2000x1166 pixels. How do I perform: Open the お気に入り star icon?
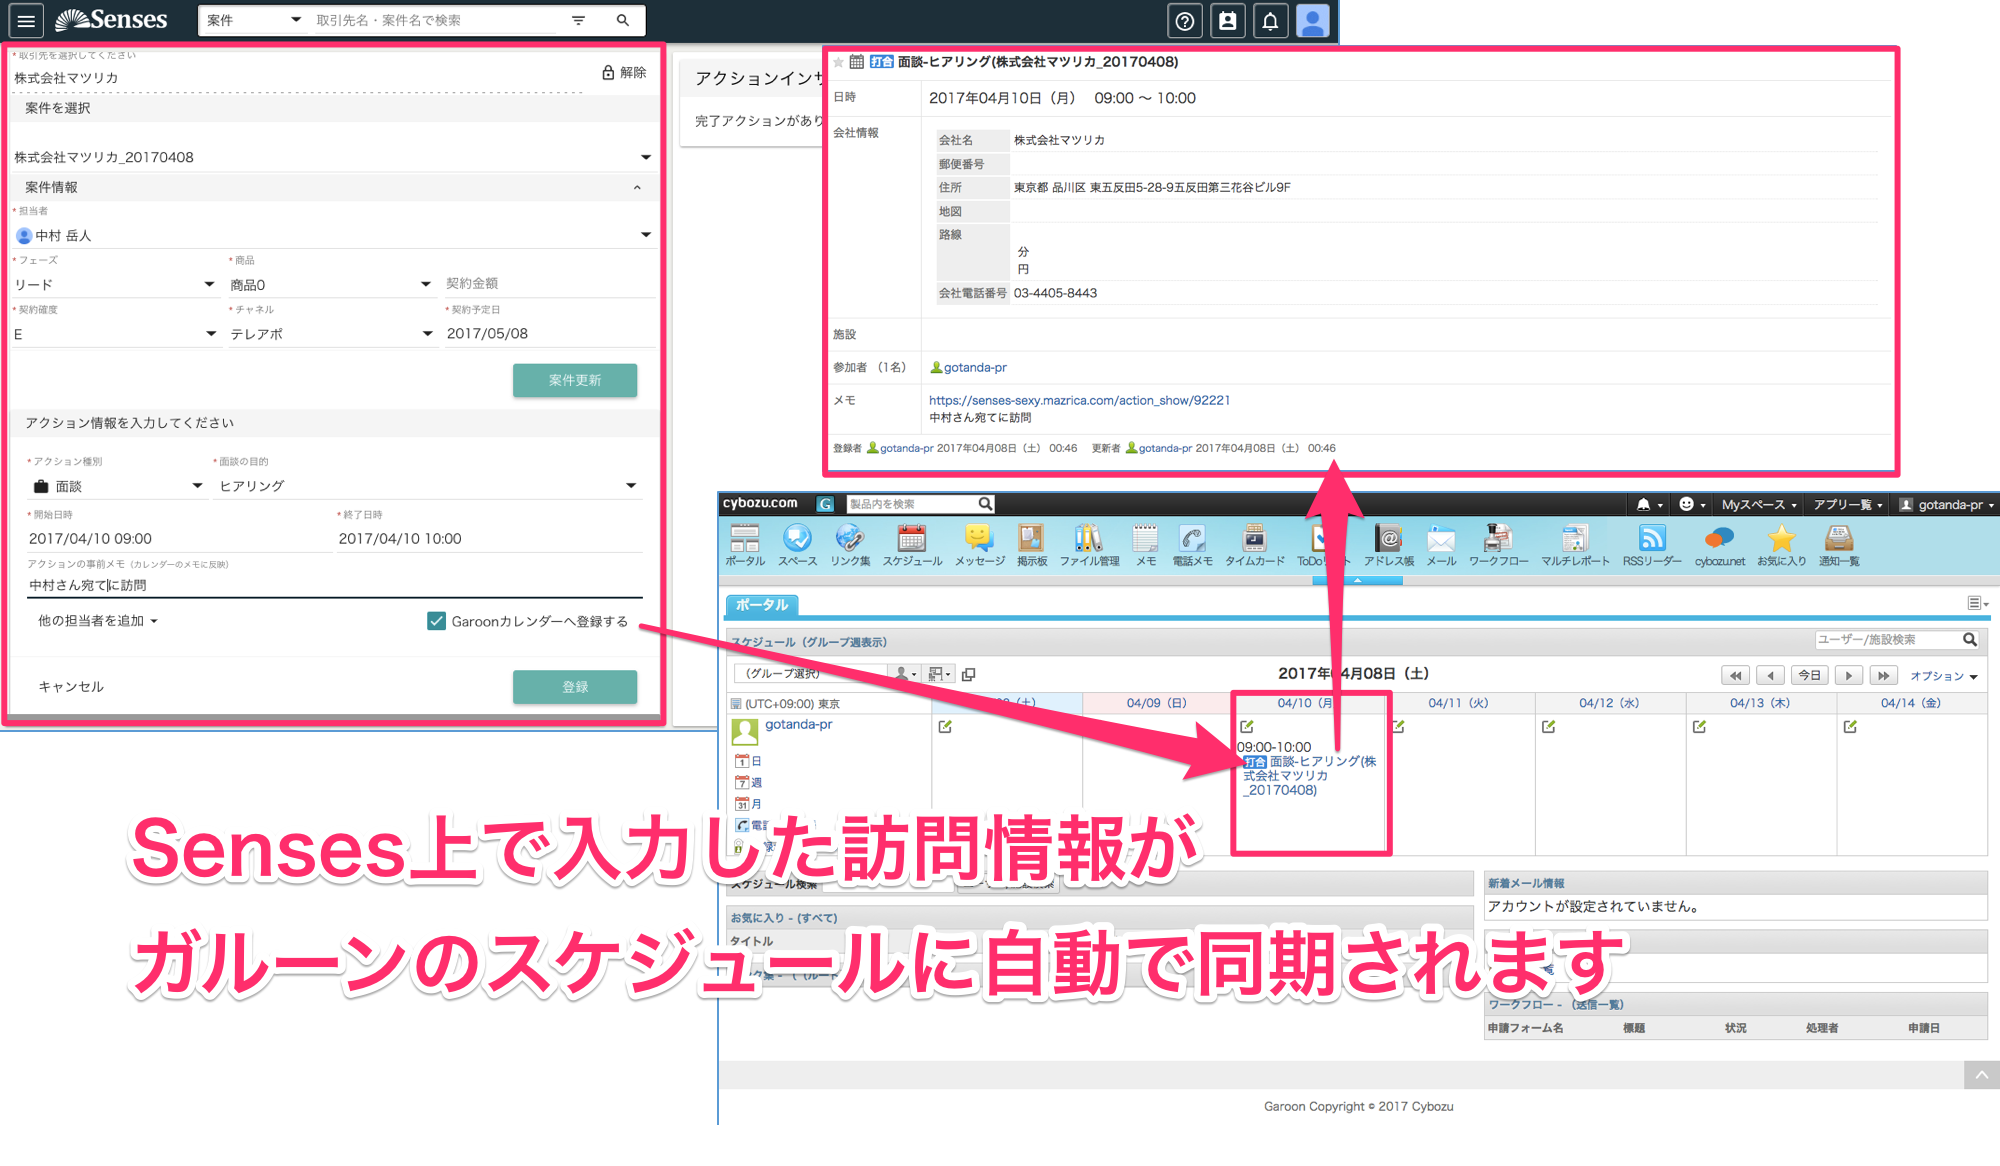pos(1781,546)
